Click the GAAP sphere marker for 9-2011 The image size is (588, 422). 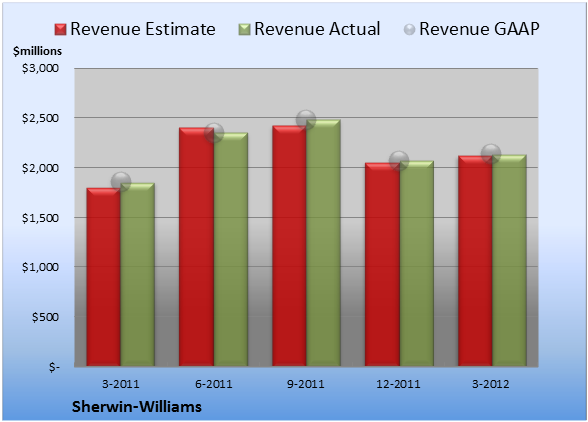[306, 120]
